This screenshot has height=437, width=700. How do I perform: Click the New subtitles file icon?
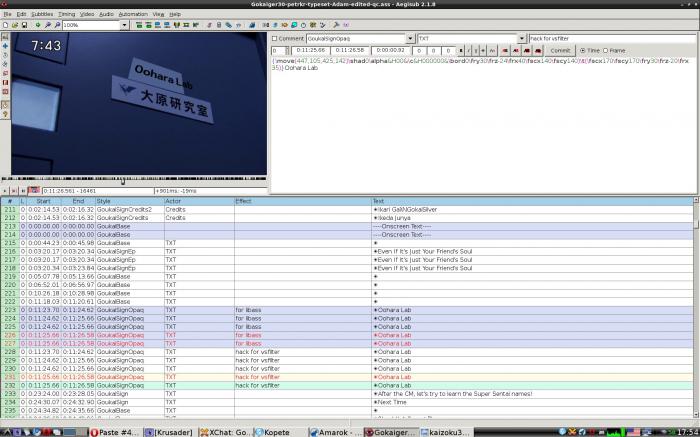(x=5, y=25)
